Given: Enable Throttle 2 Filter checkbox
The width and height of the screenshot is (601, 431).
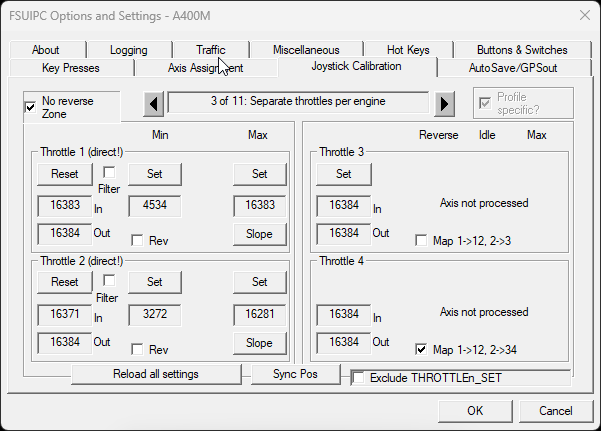Looking at the screenshot, I should point(109,281).
